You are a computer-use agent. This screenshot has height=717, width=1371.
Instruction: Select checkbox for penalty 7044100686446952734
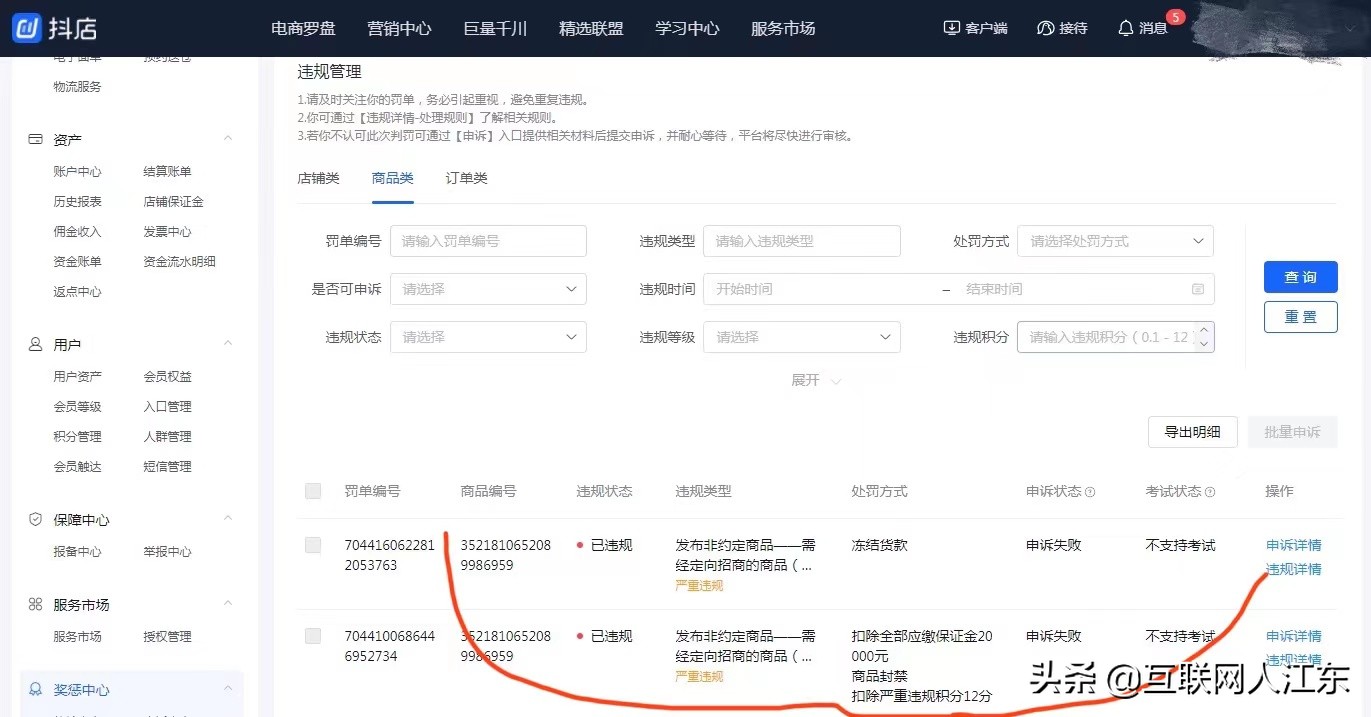click(313, 635)
